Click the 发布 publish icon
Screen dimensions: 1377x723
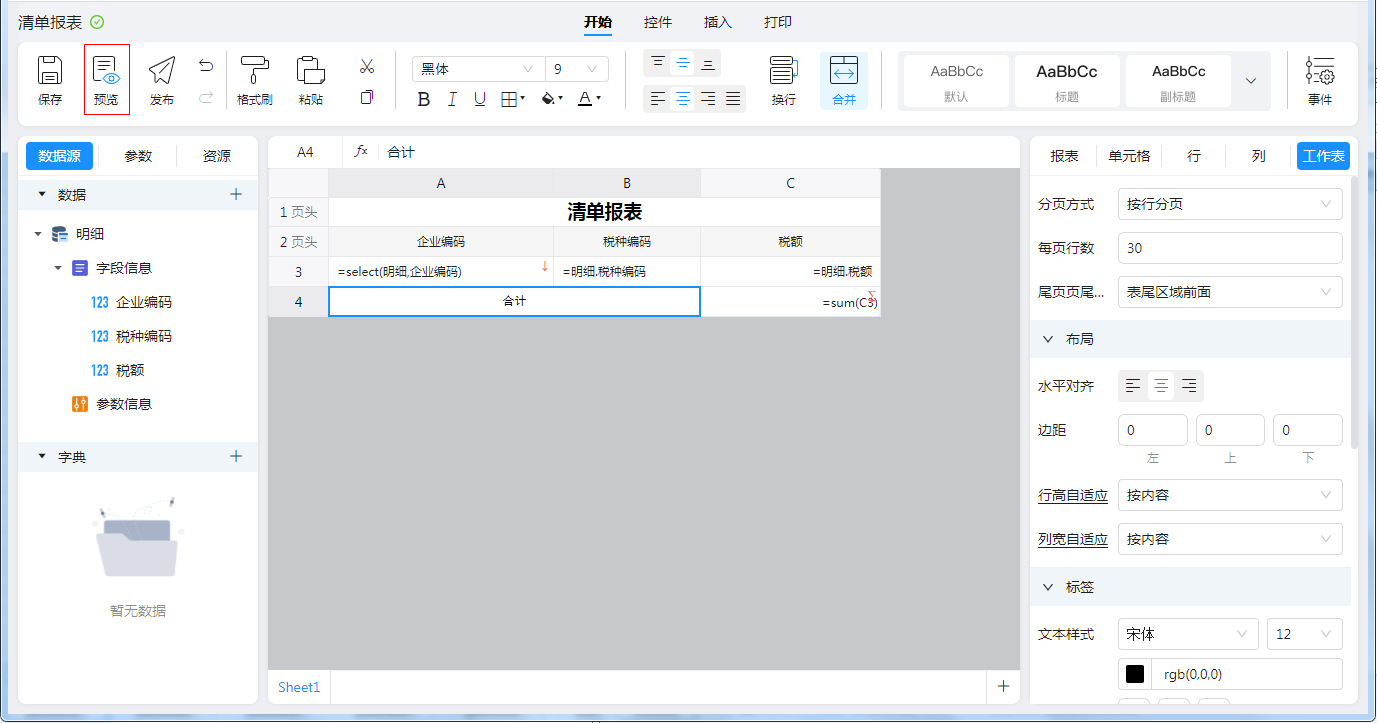(161, 79)
